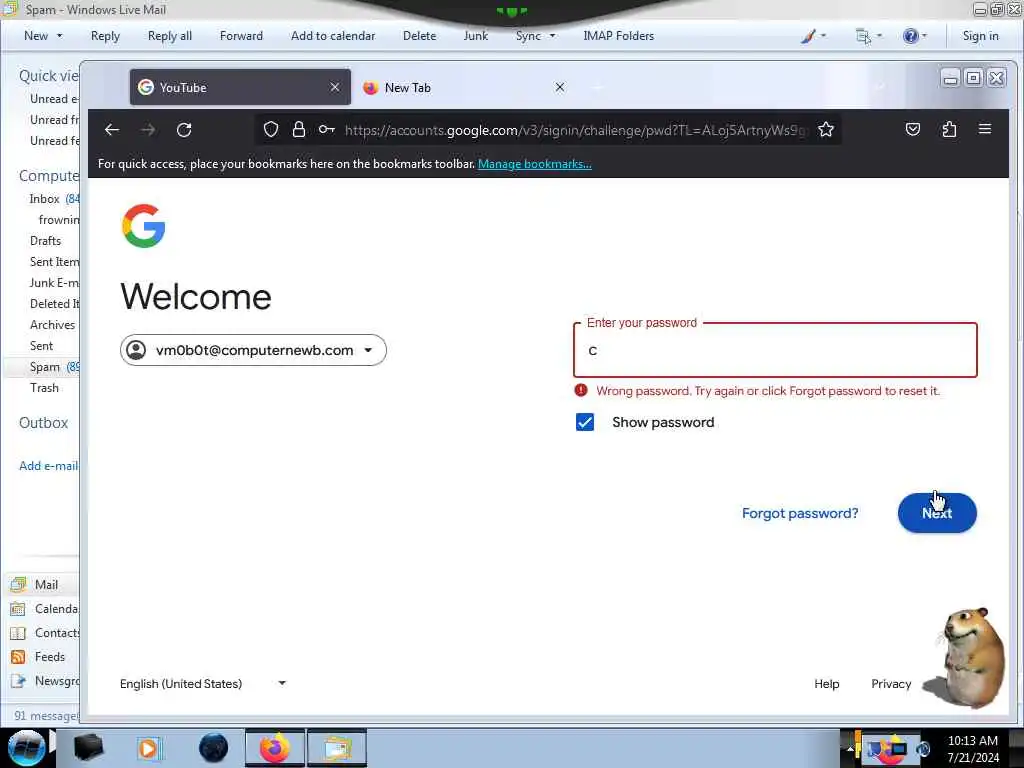The width and height of the screenshot is (1024, 768).
Task: Select Drafts folder in Live Mail
Action: click(x=46, y=241)
